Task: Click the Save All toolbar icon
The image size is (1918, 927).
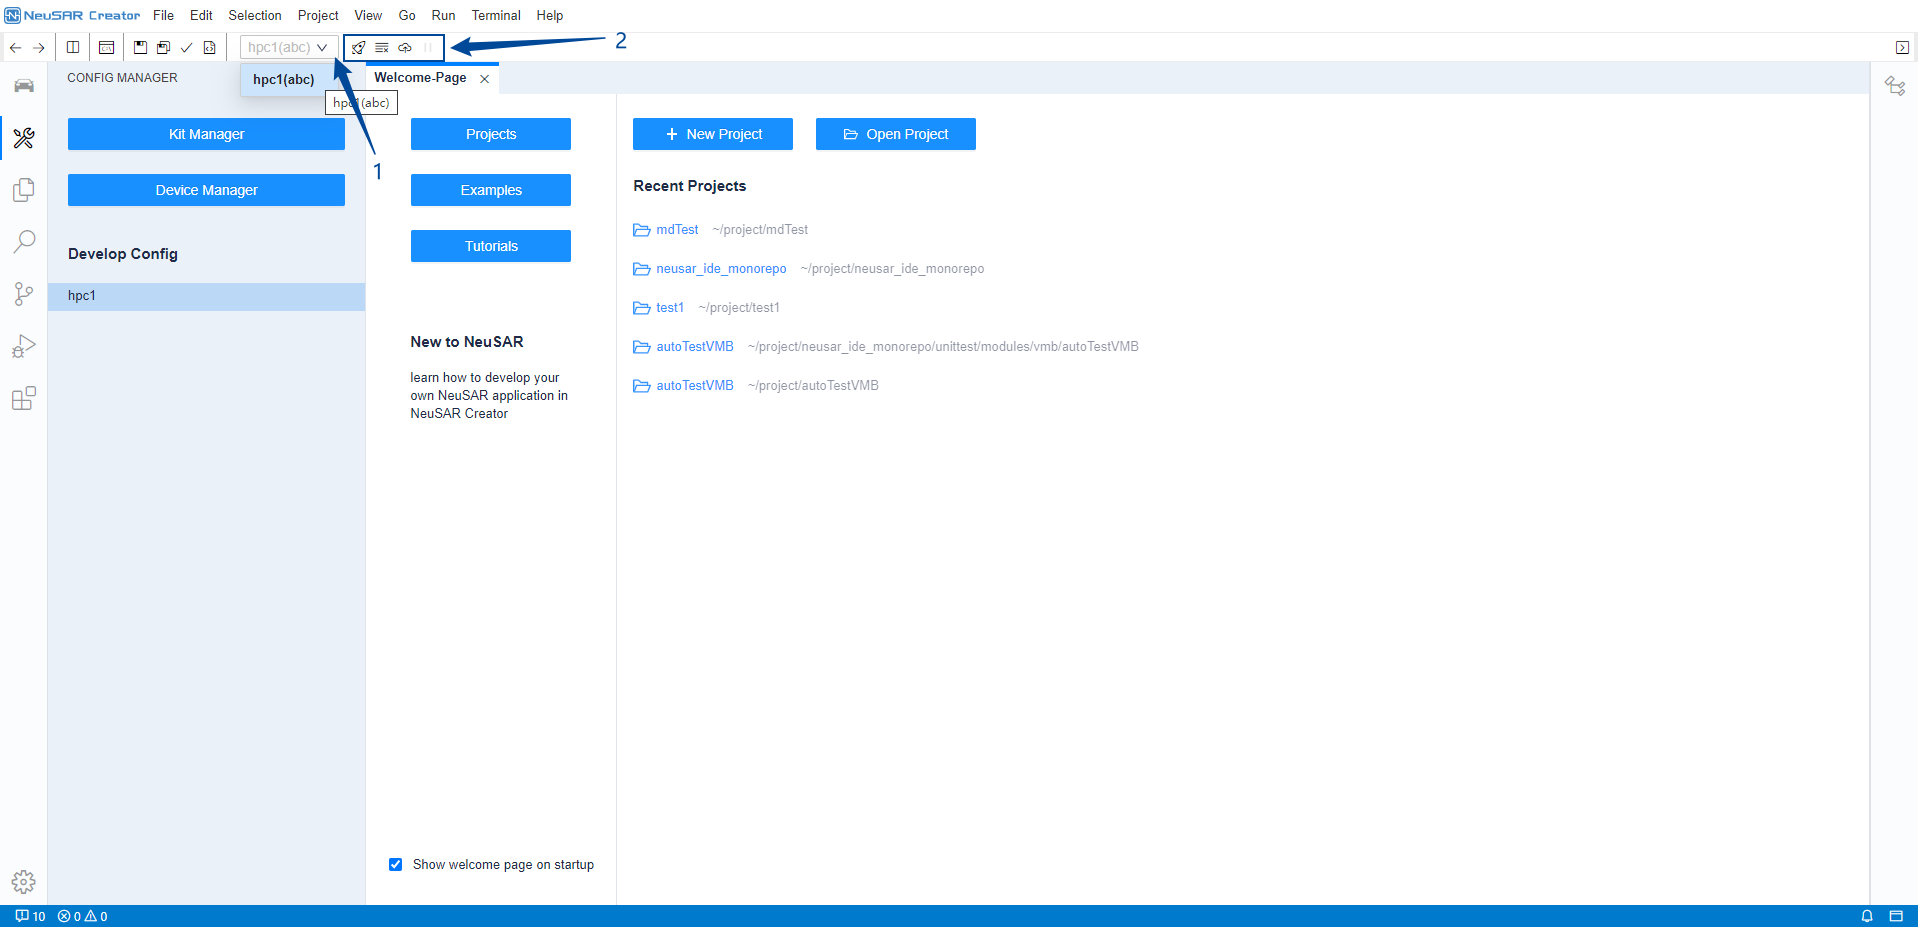Action: point(163,47)
